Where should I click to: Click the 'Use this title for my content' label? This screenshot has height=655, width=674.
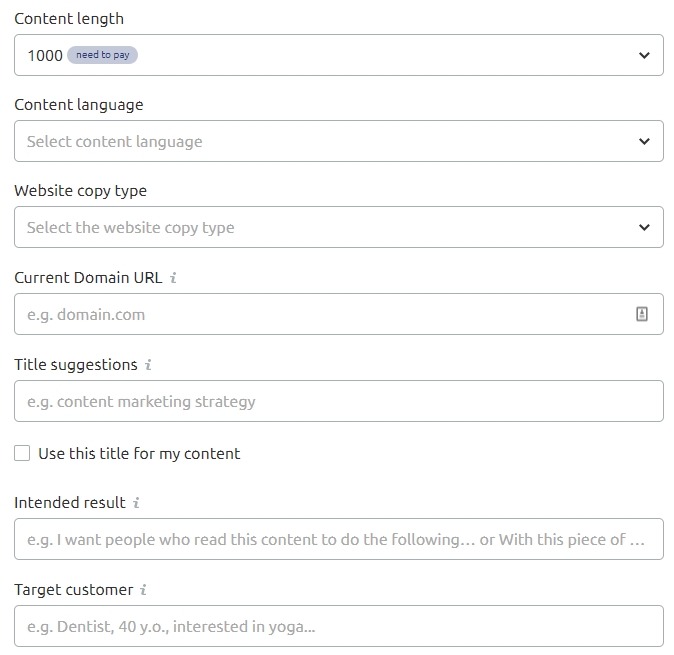[139, 454]
